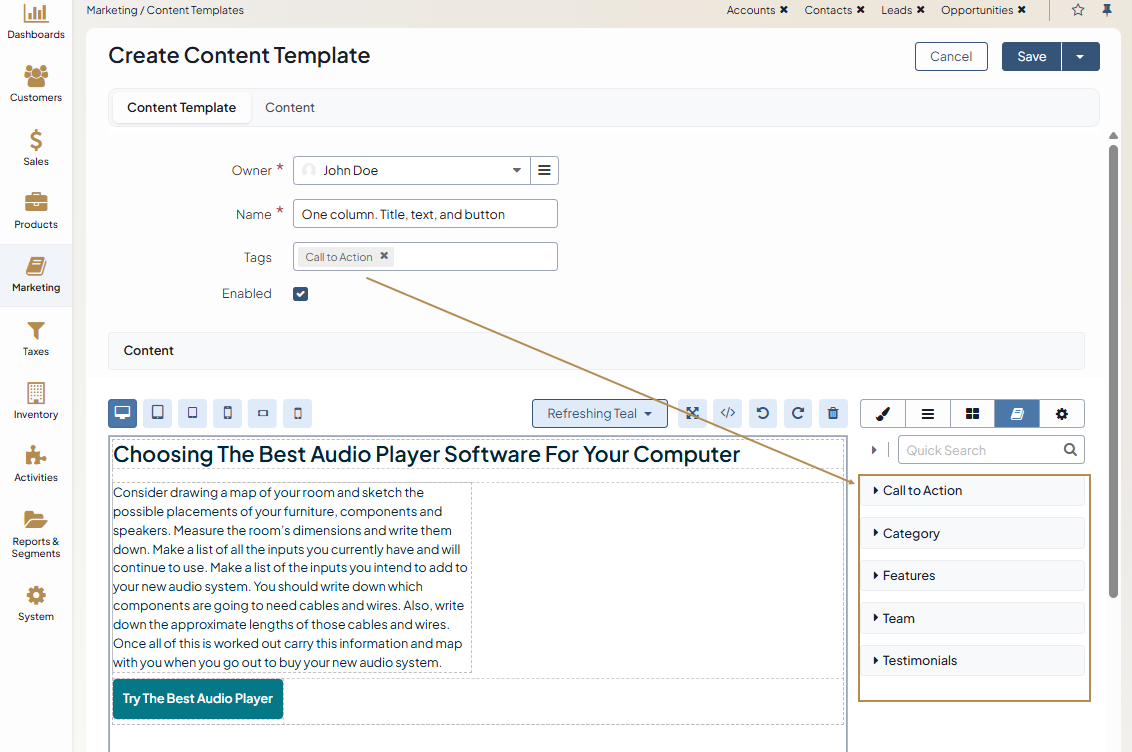Open editor settings gear icon
The image size is (1132, 752).
1062,414
